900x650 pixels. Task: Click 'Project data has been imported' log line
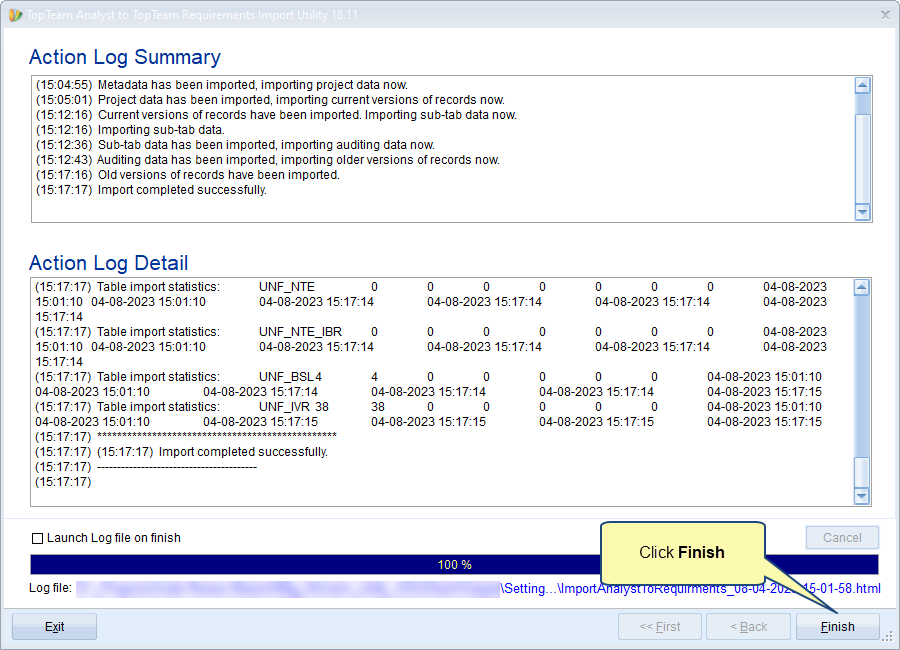(270, 100)
